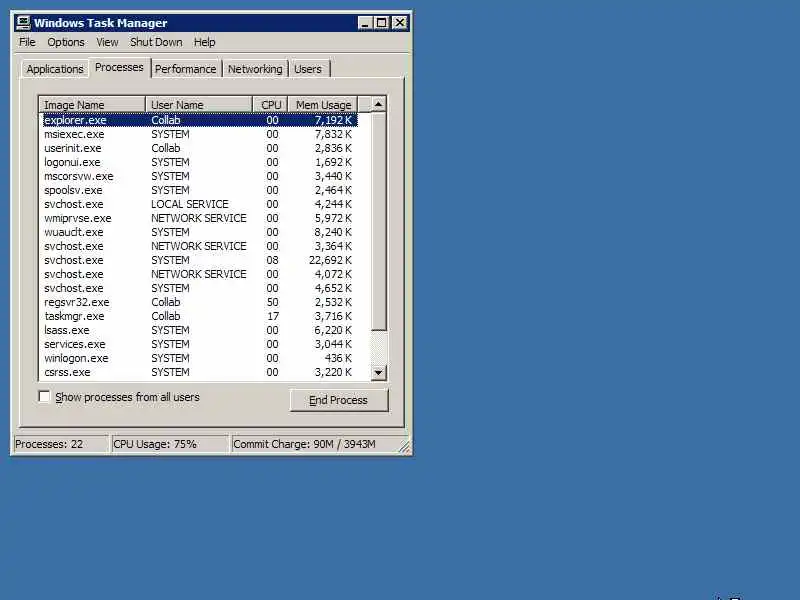This screenshot has width=800, height=600.
Task: Maximize the Windows Task Manager window
Action: coord(382,23)
